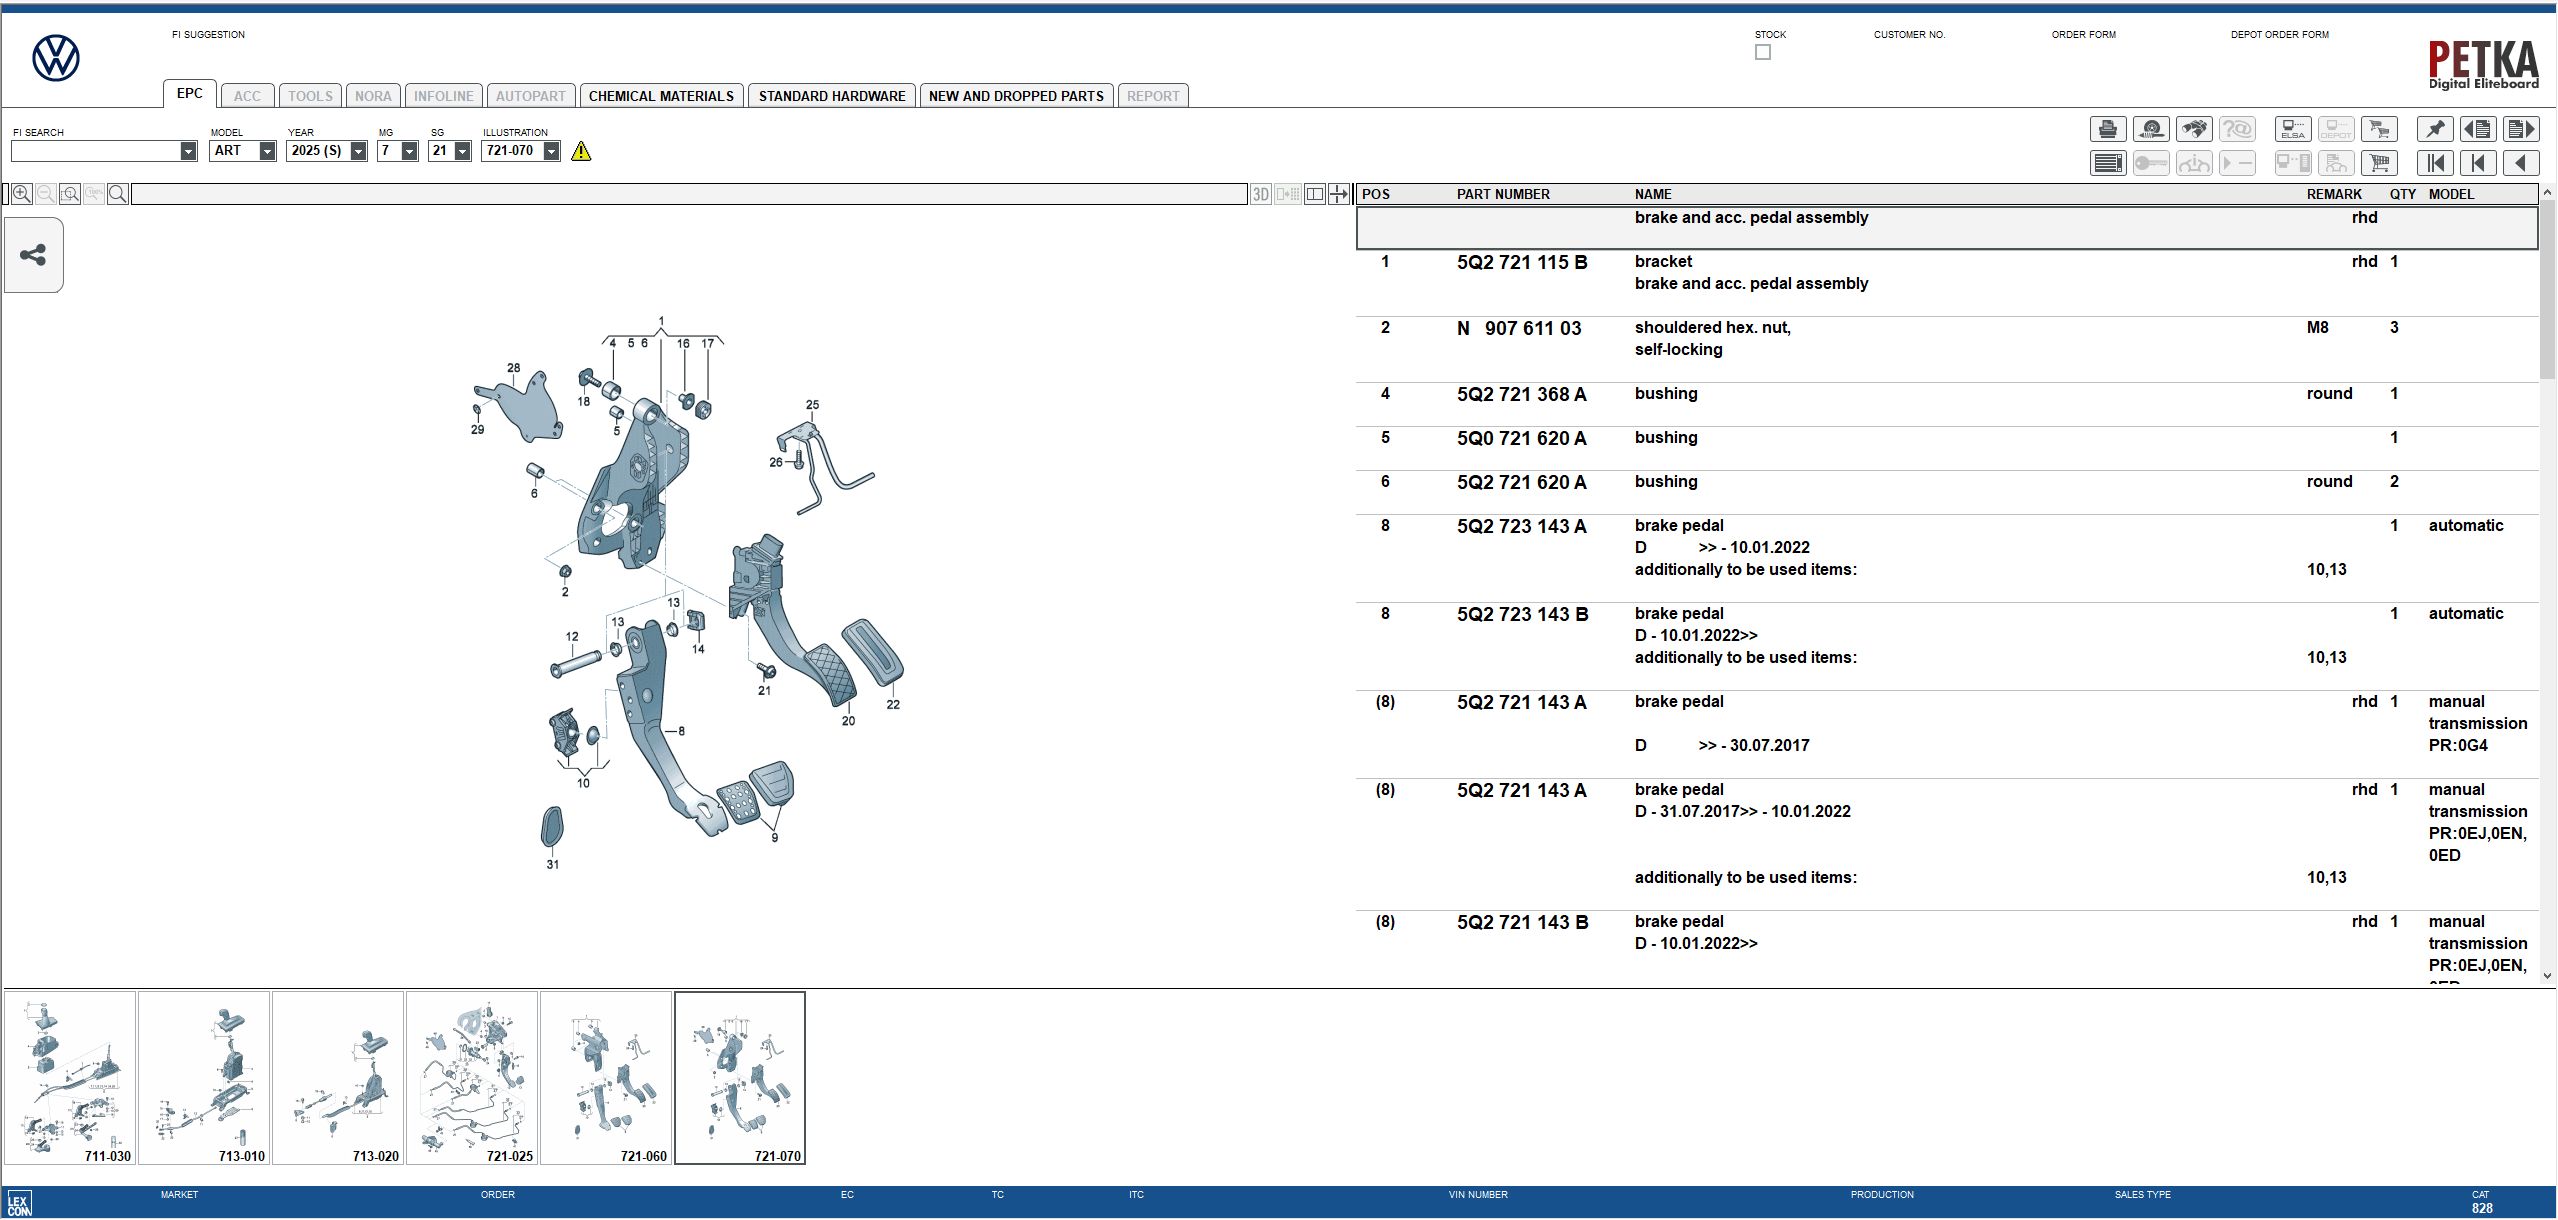The image size is (2558, 1220).
Task: Select part number N 907 611 03
Action: (x=1519, y=329)
